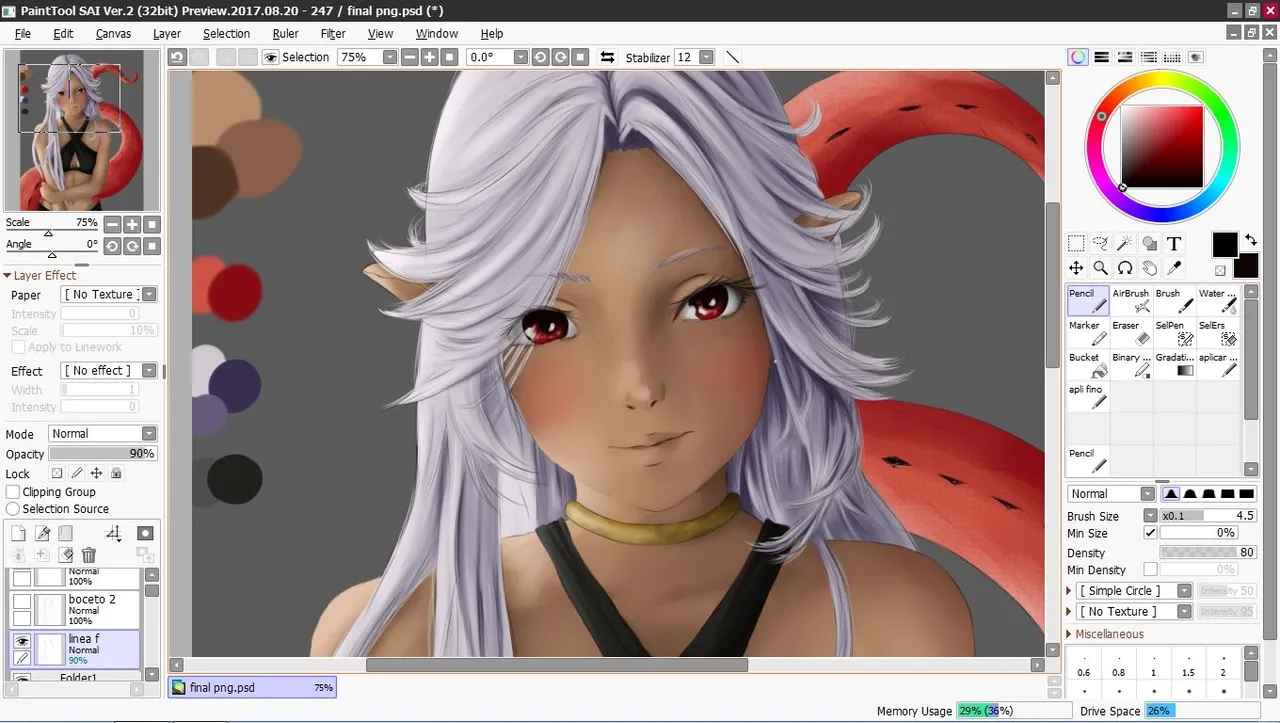Enable the Clipping Group checkbox

click(14, 492)
